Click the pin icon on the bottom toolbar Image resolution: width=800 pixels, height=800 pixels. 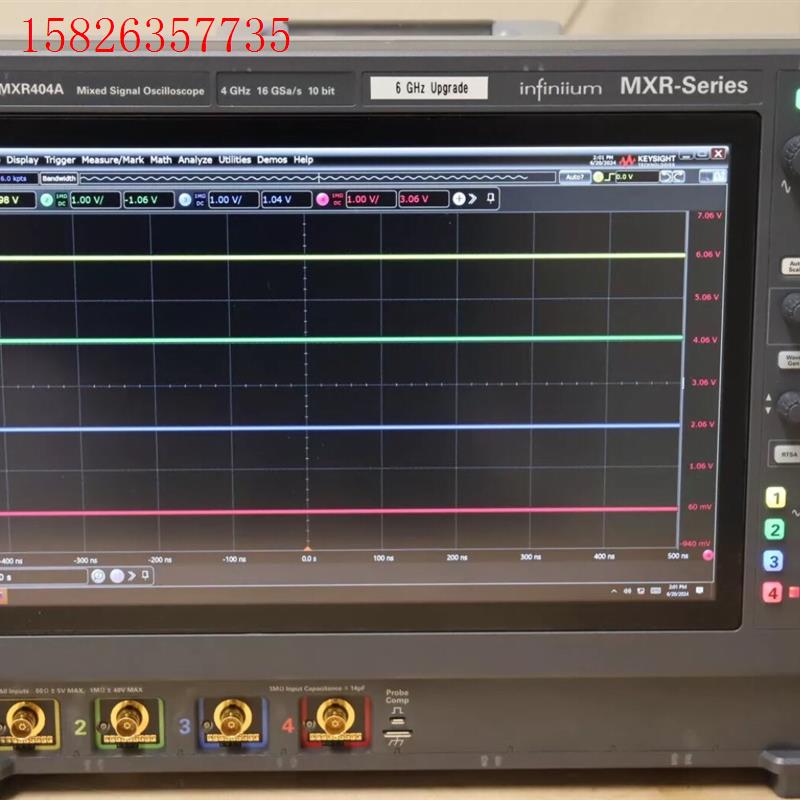click(x=144, y=575)
